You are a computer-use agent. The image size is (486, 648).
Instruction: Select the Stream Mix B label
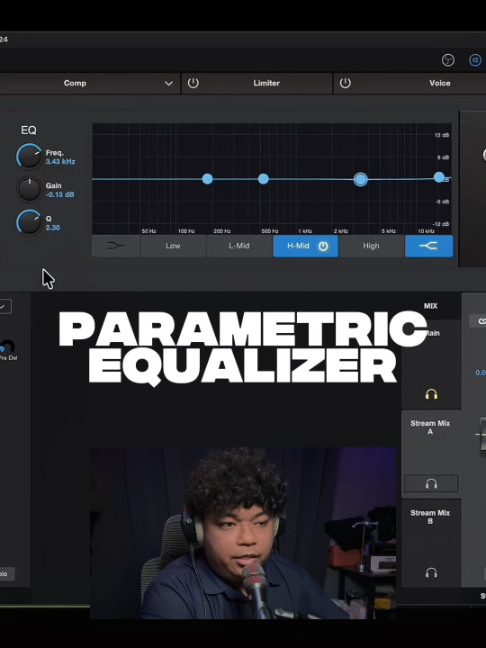pyautogui.click(x=430, y=517)
